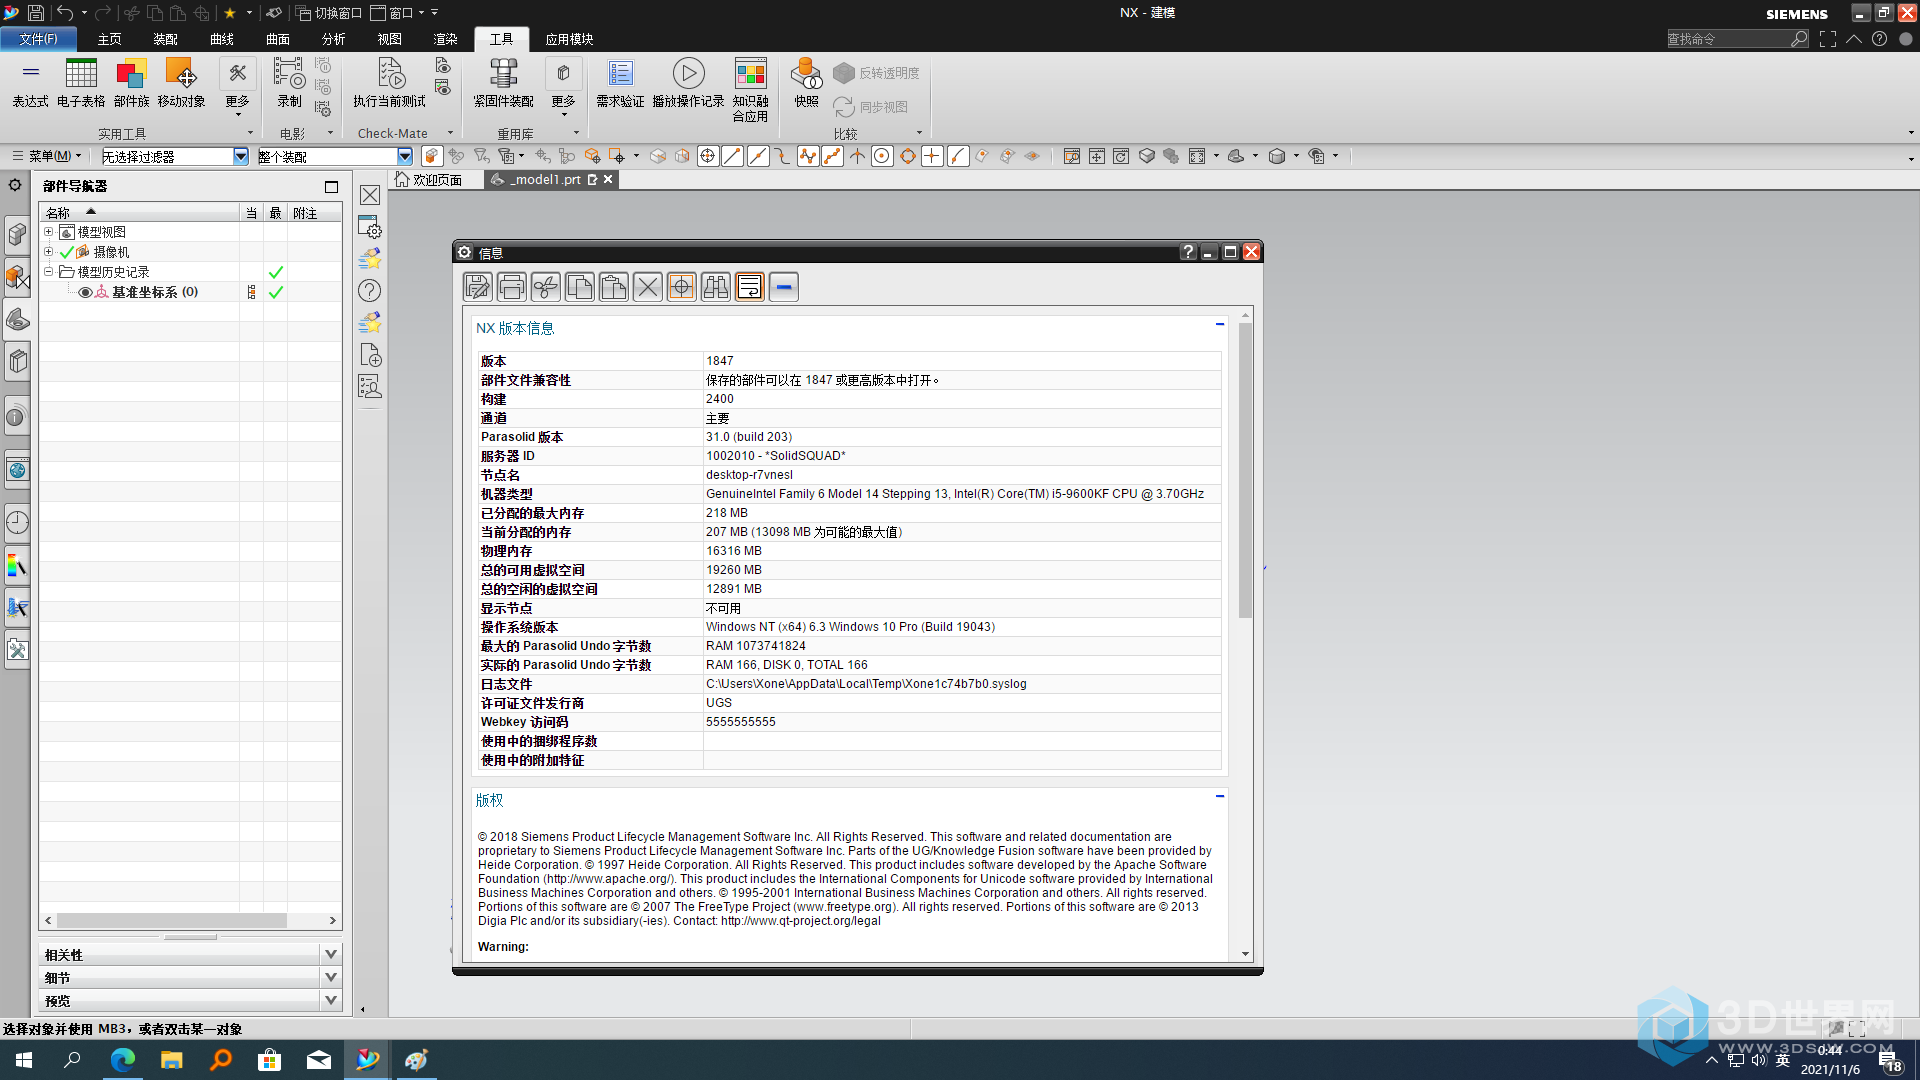Save the Information window as file
1920x1080 pixels.
tap(477, 287)
